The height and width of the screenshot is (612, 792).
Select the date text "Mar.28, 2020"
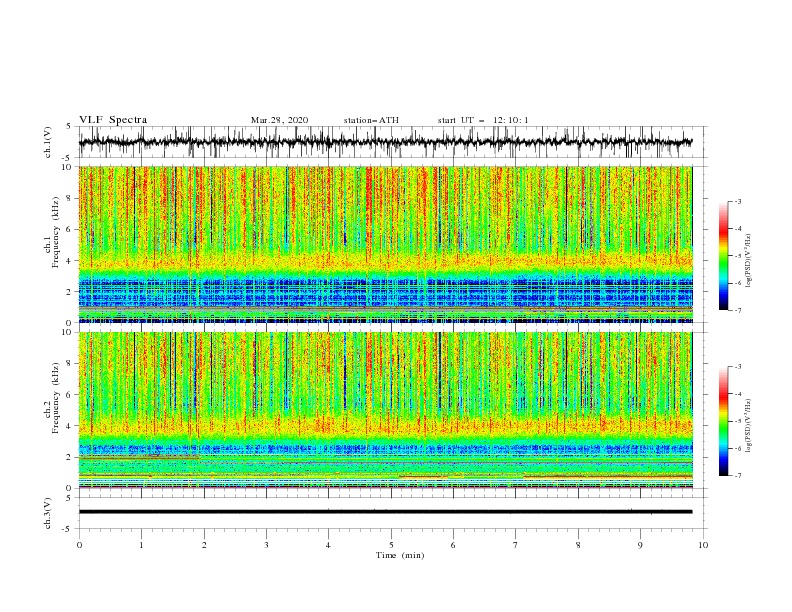279,120
